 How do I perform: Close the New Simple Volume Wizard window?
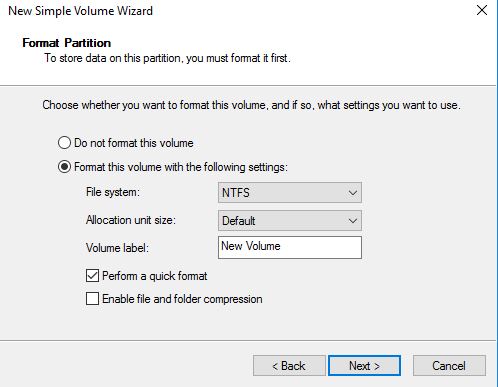point(482,10)
